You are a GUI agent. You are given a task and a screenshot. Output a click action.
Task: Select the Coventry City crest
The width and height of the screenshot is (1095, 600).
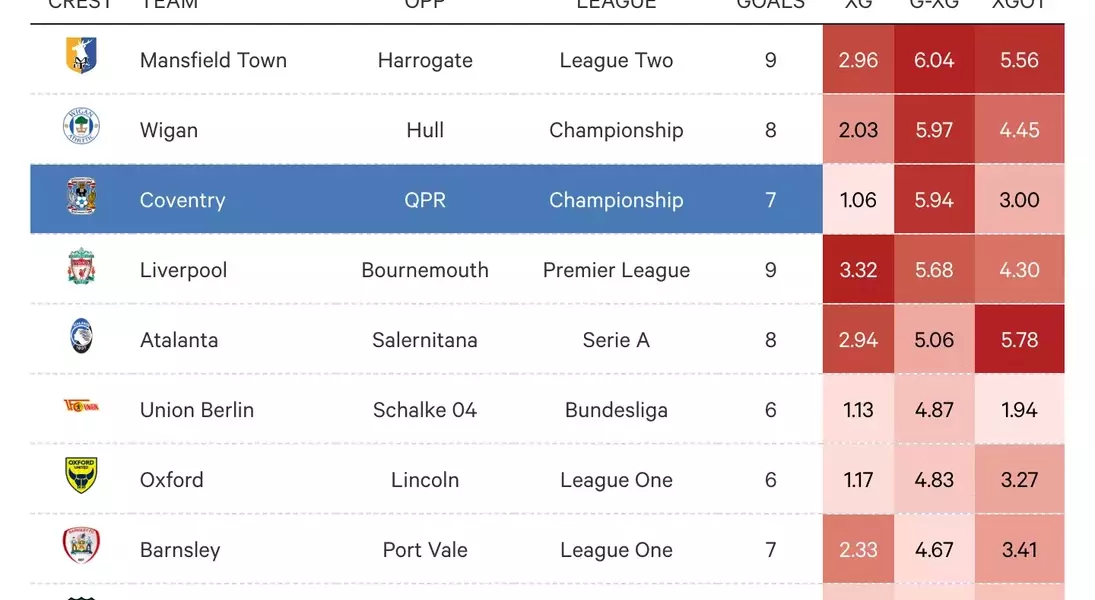(81, 197)
